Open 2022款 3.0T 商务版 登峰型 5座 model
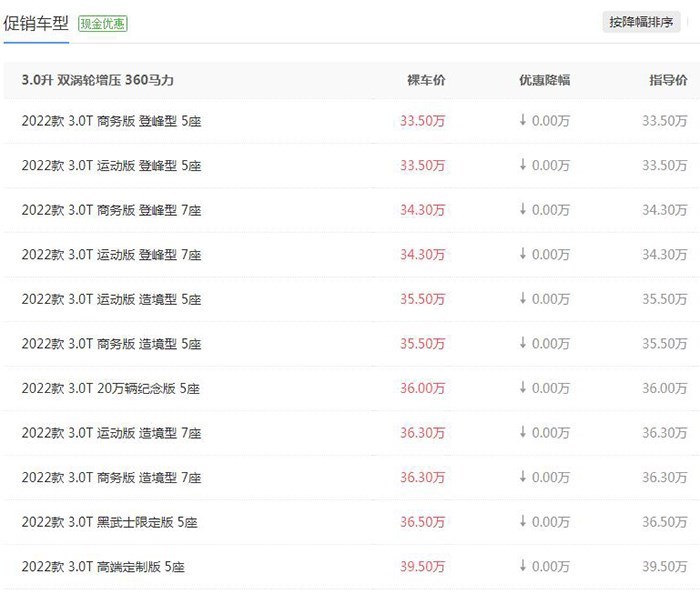The width and height of the screenshot is (700, 594). pos(111,121)
